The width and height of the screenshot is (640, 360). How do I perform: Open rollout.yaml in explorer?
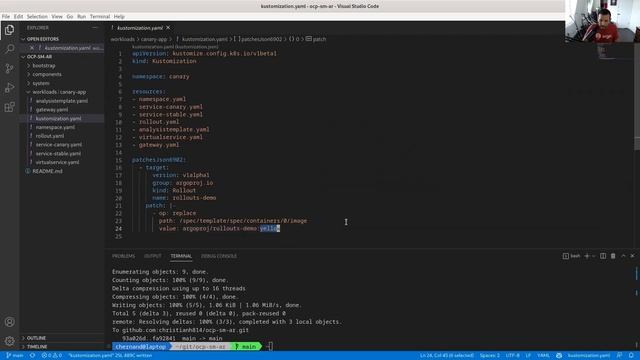(50, 136)
